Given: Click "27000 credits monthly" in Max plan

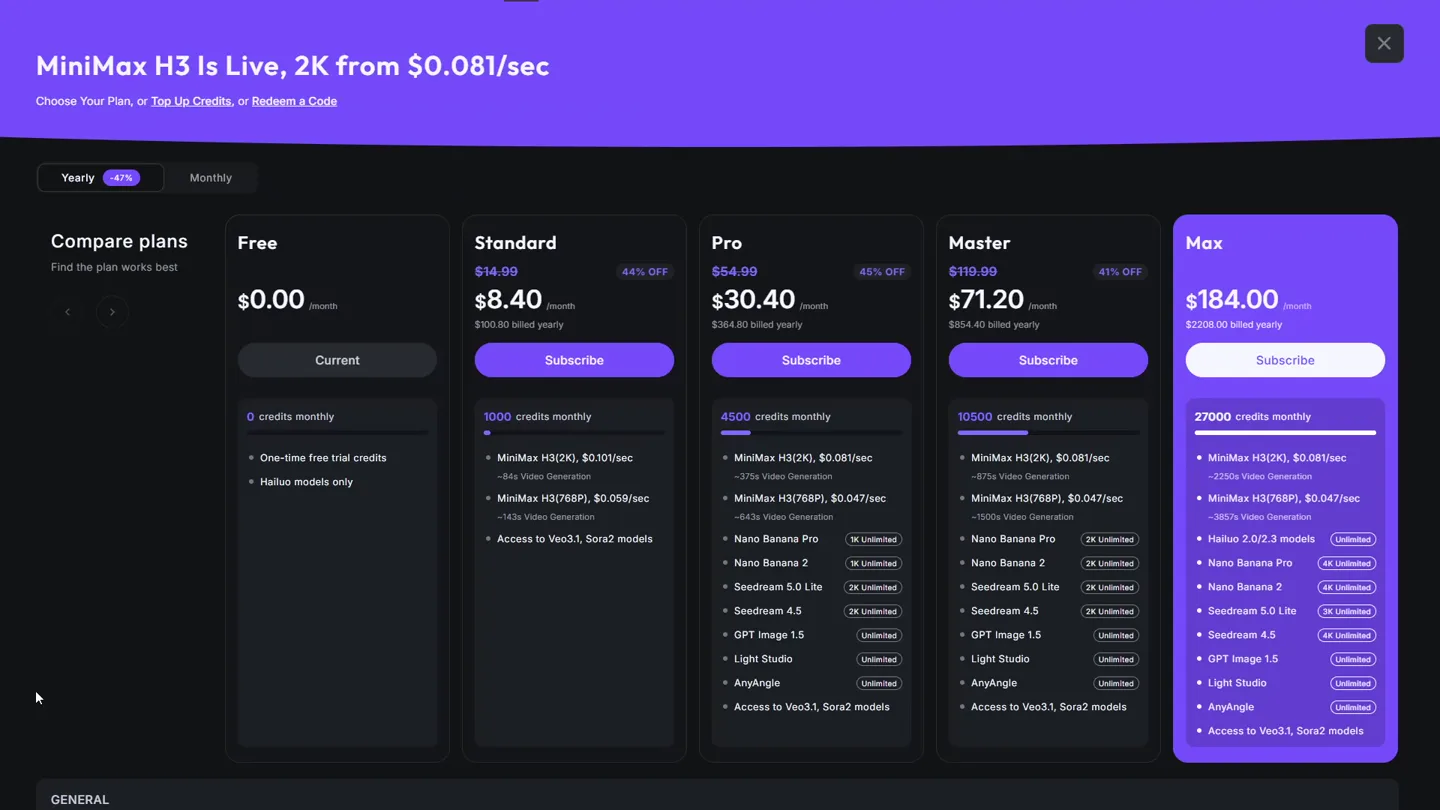Looking at the screenshot, I should (1253, 417).
